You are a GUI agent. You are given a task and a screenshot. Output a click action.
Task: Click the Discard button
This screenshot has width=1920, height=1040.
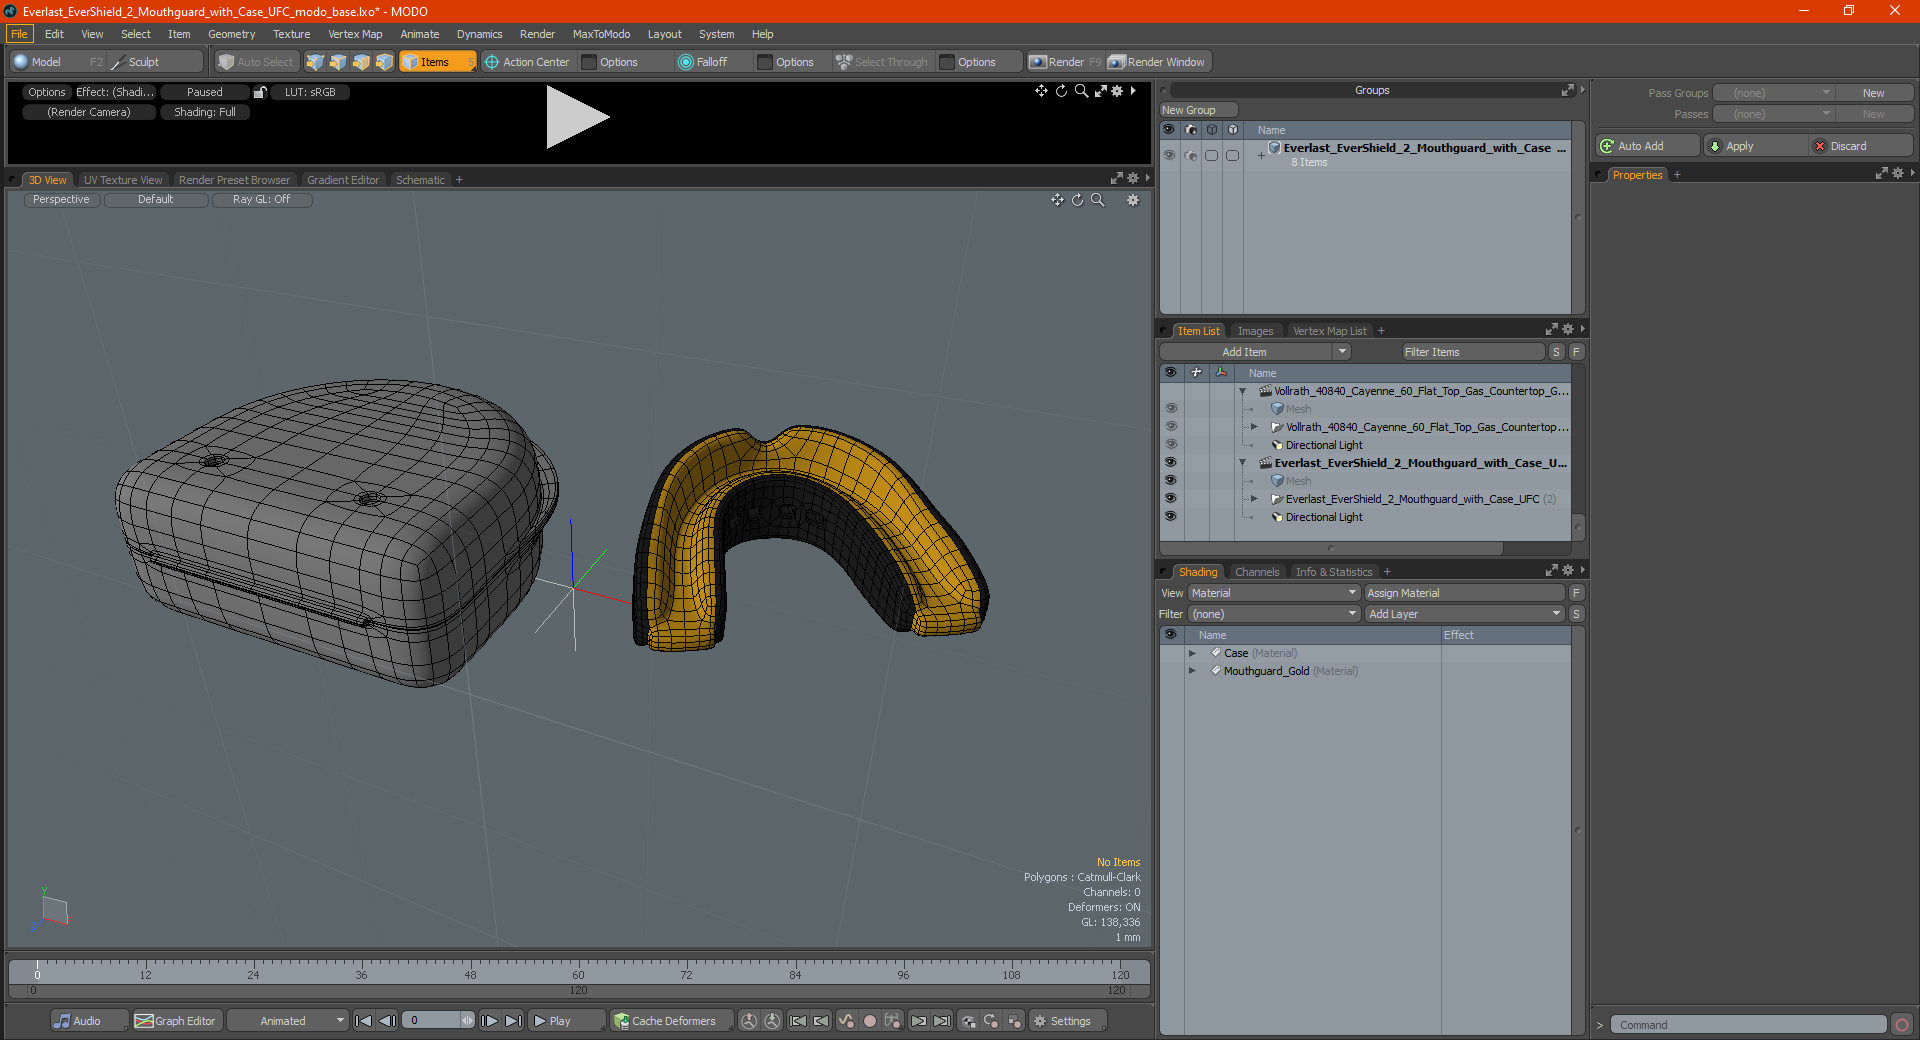[x=1860, y=146]
